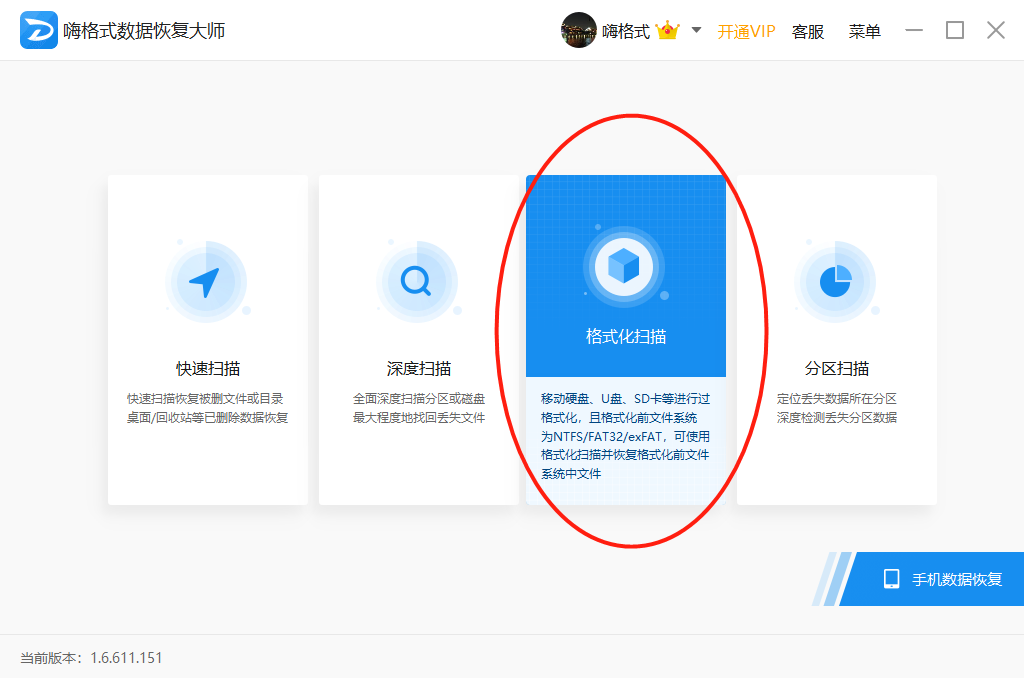
Task: Click the 快速扫描 title text
Action: 208,368
